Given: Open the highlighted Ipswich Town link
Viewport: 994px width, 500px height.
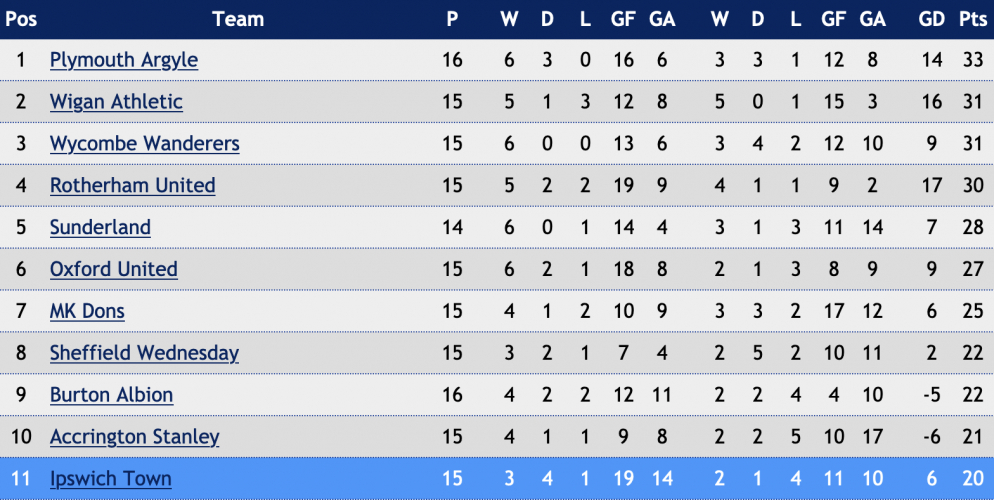Looking at the screenshot, I should (110, 478).
